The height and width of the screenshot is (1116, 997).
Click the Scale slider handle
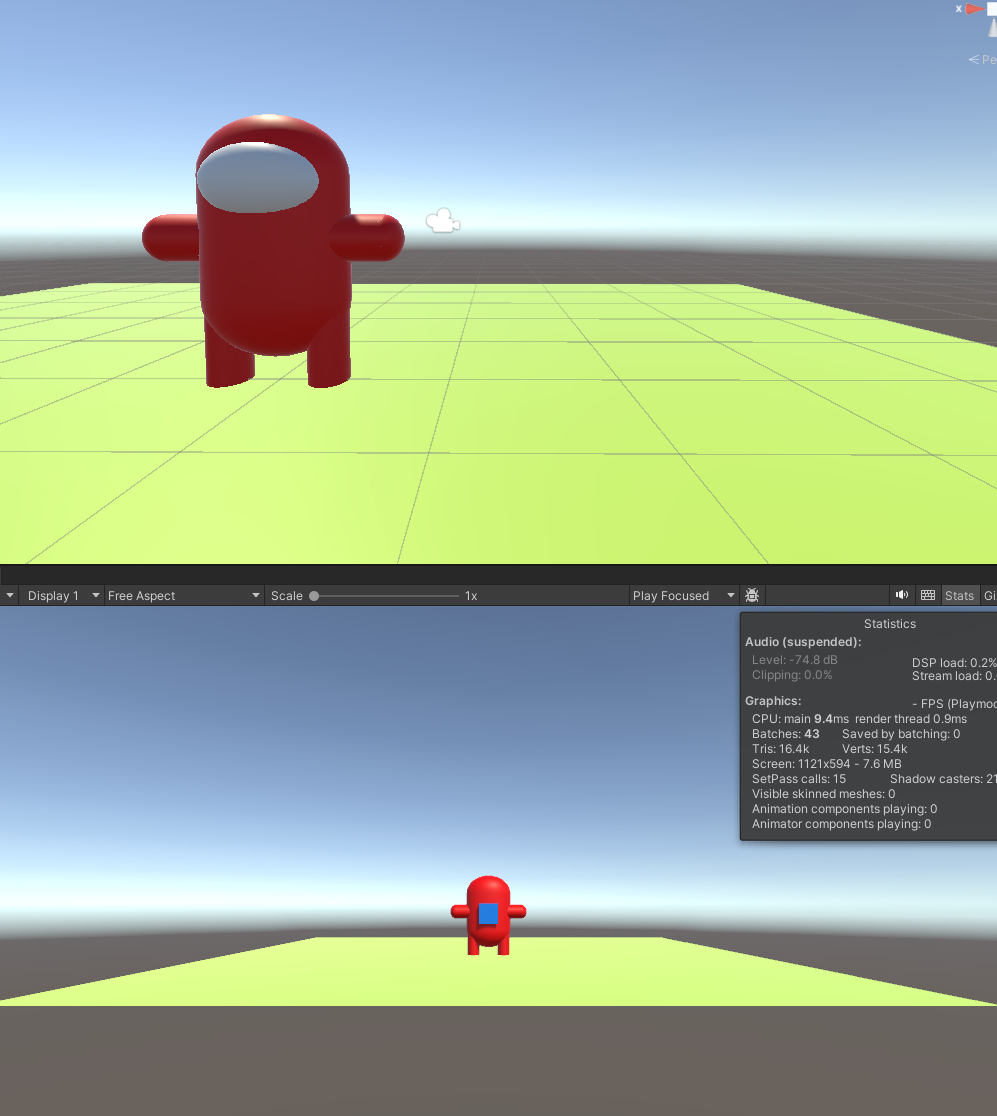coord(314,596)
